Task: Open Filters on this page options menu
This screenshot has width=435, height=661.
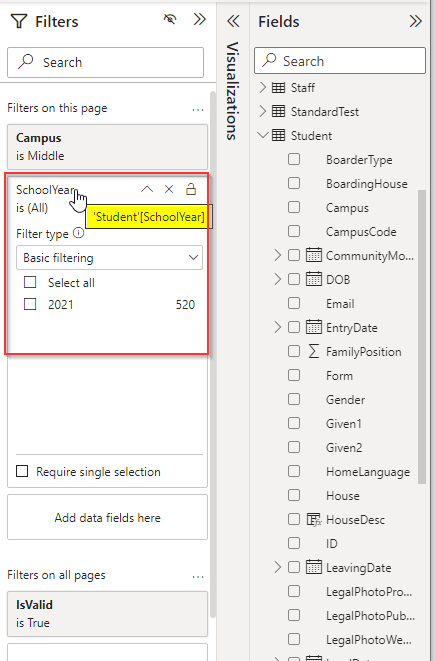Action: [x=198, y=110]
